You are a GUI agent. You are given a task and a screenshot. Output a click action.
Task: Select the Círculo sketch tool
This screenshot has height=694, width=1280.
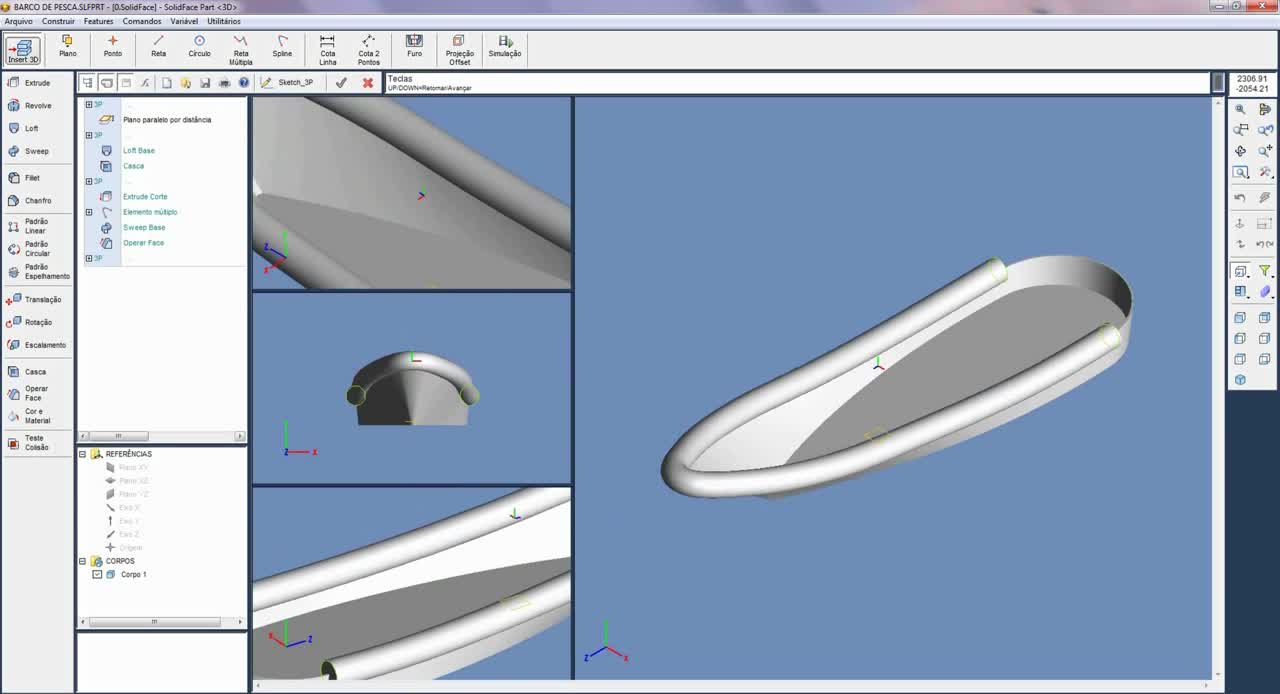pos(199,46)
